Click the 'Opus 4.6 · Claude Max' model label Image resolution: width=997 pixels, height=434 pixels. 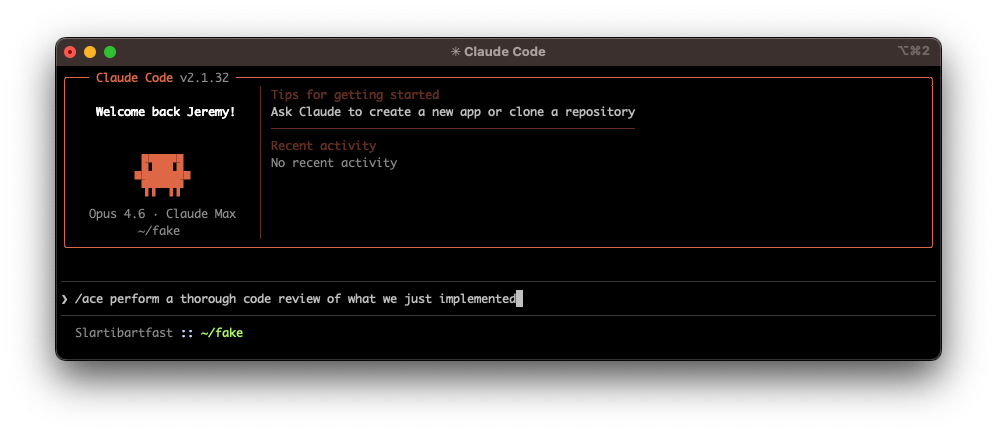click(x=162, y=214)
